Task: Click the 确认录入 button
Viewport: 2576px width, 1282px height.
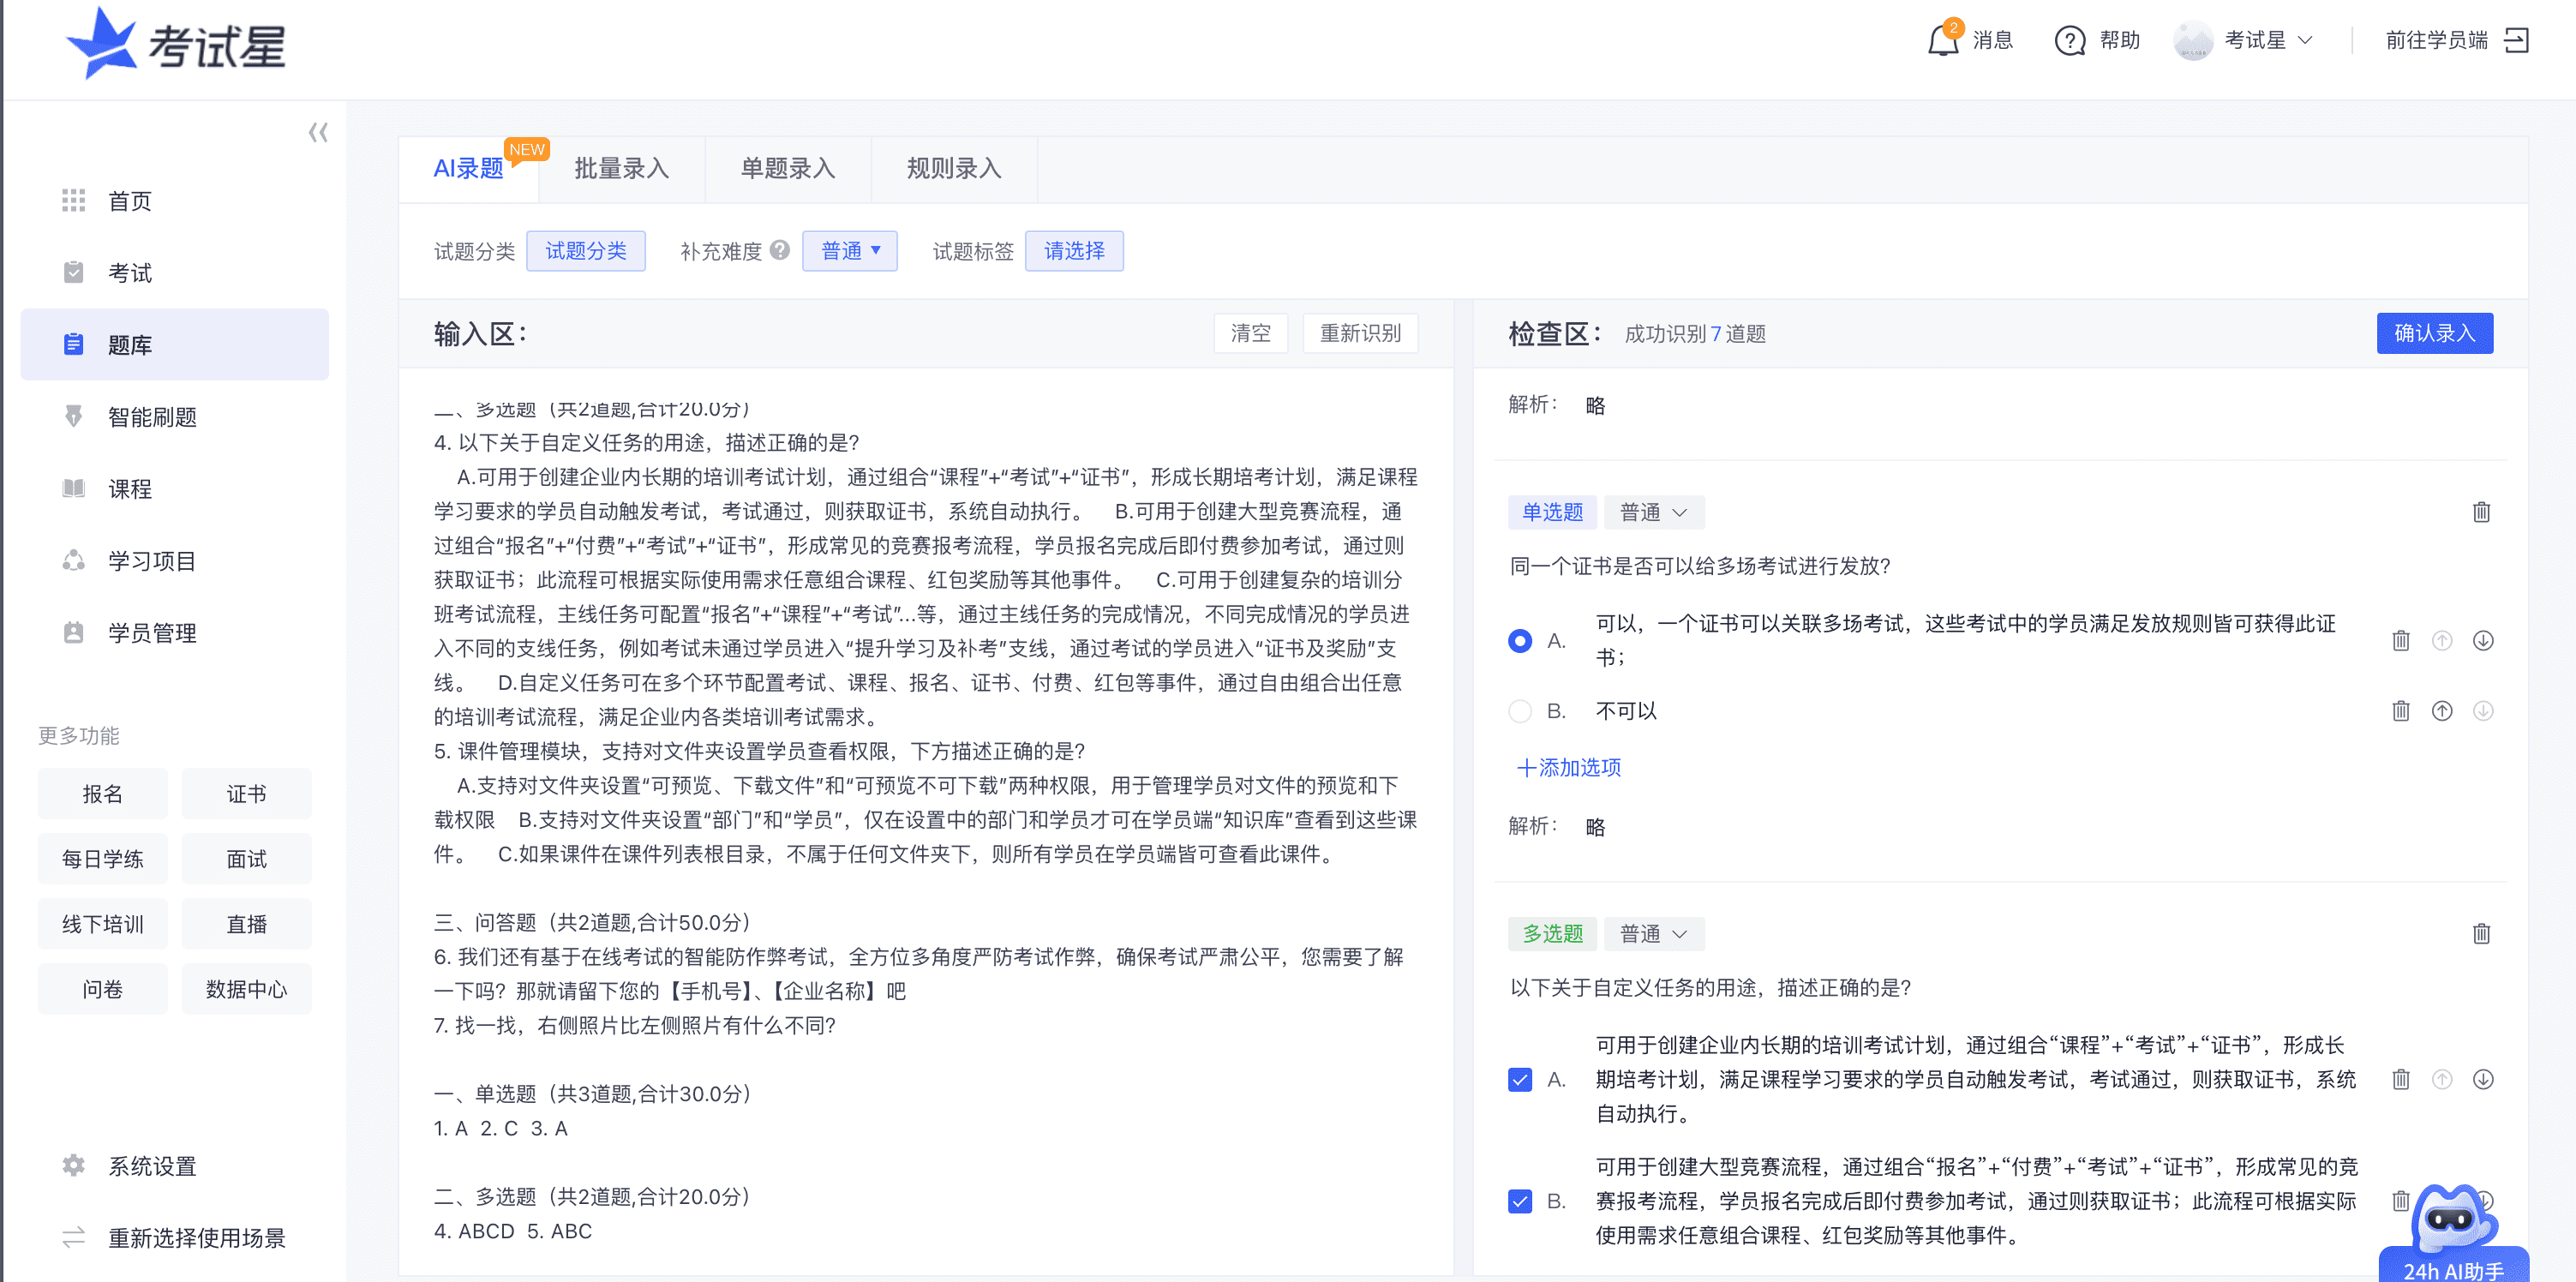Action: tap(2434, 333)
